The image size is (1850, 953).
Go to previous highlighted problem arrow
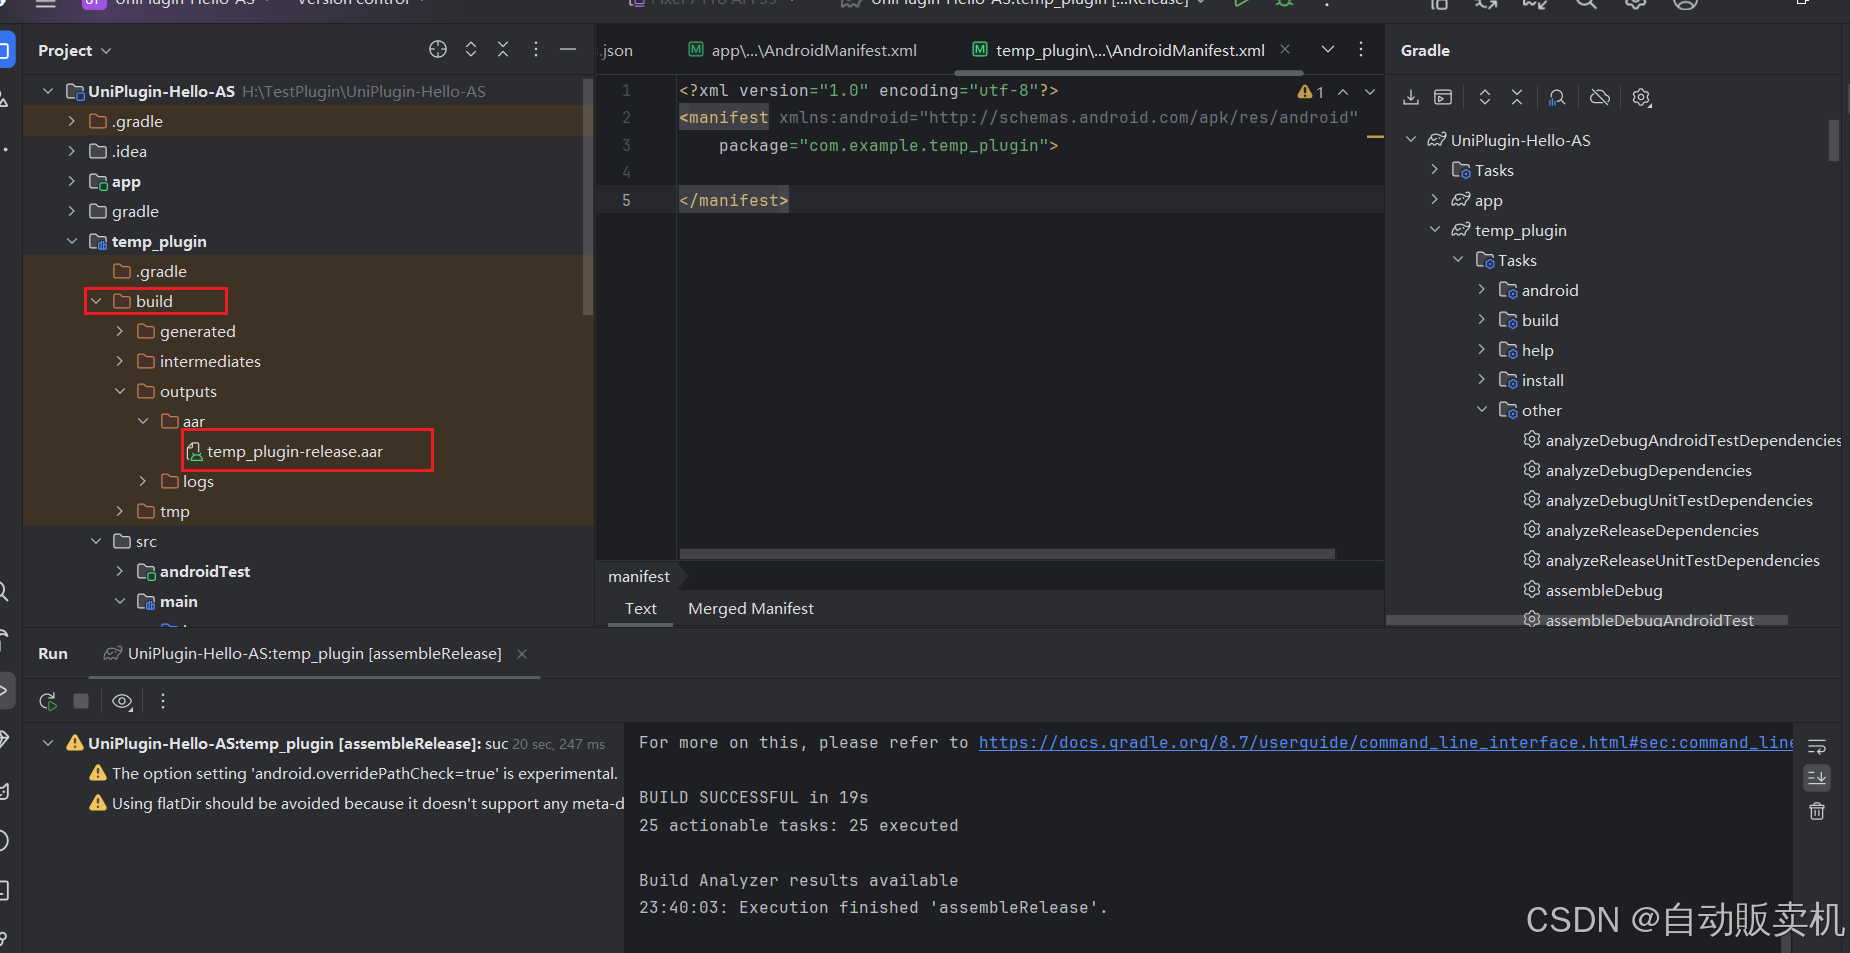coord(1343,92)
